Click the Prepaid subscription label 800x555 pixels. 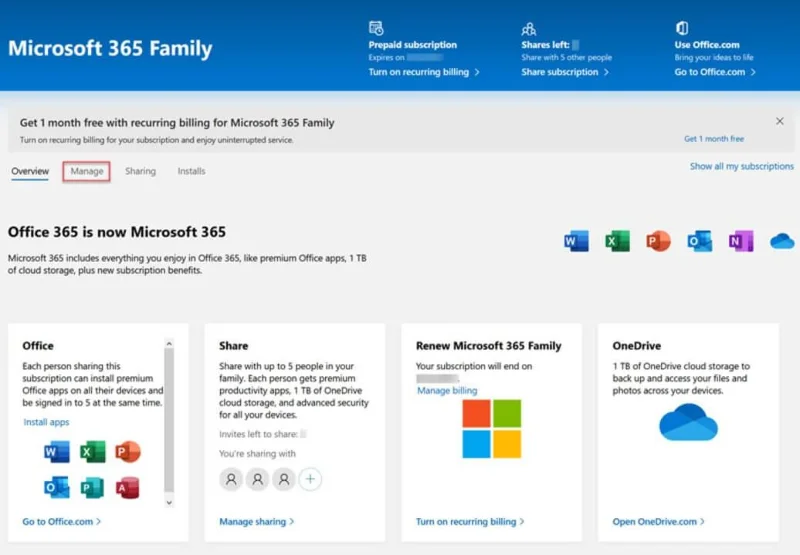(413, 45)
